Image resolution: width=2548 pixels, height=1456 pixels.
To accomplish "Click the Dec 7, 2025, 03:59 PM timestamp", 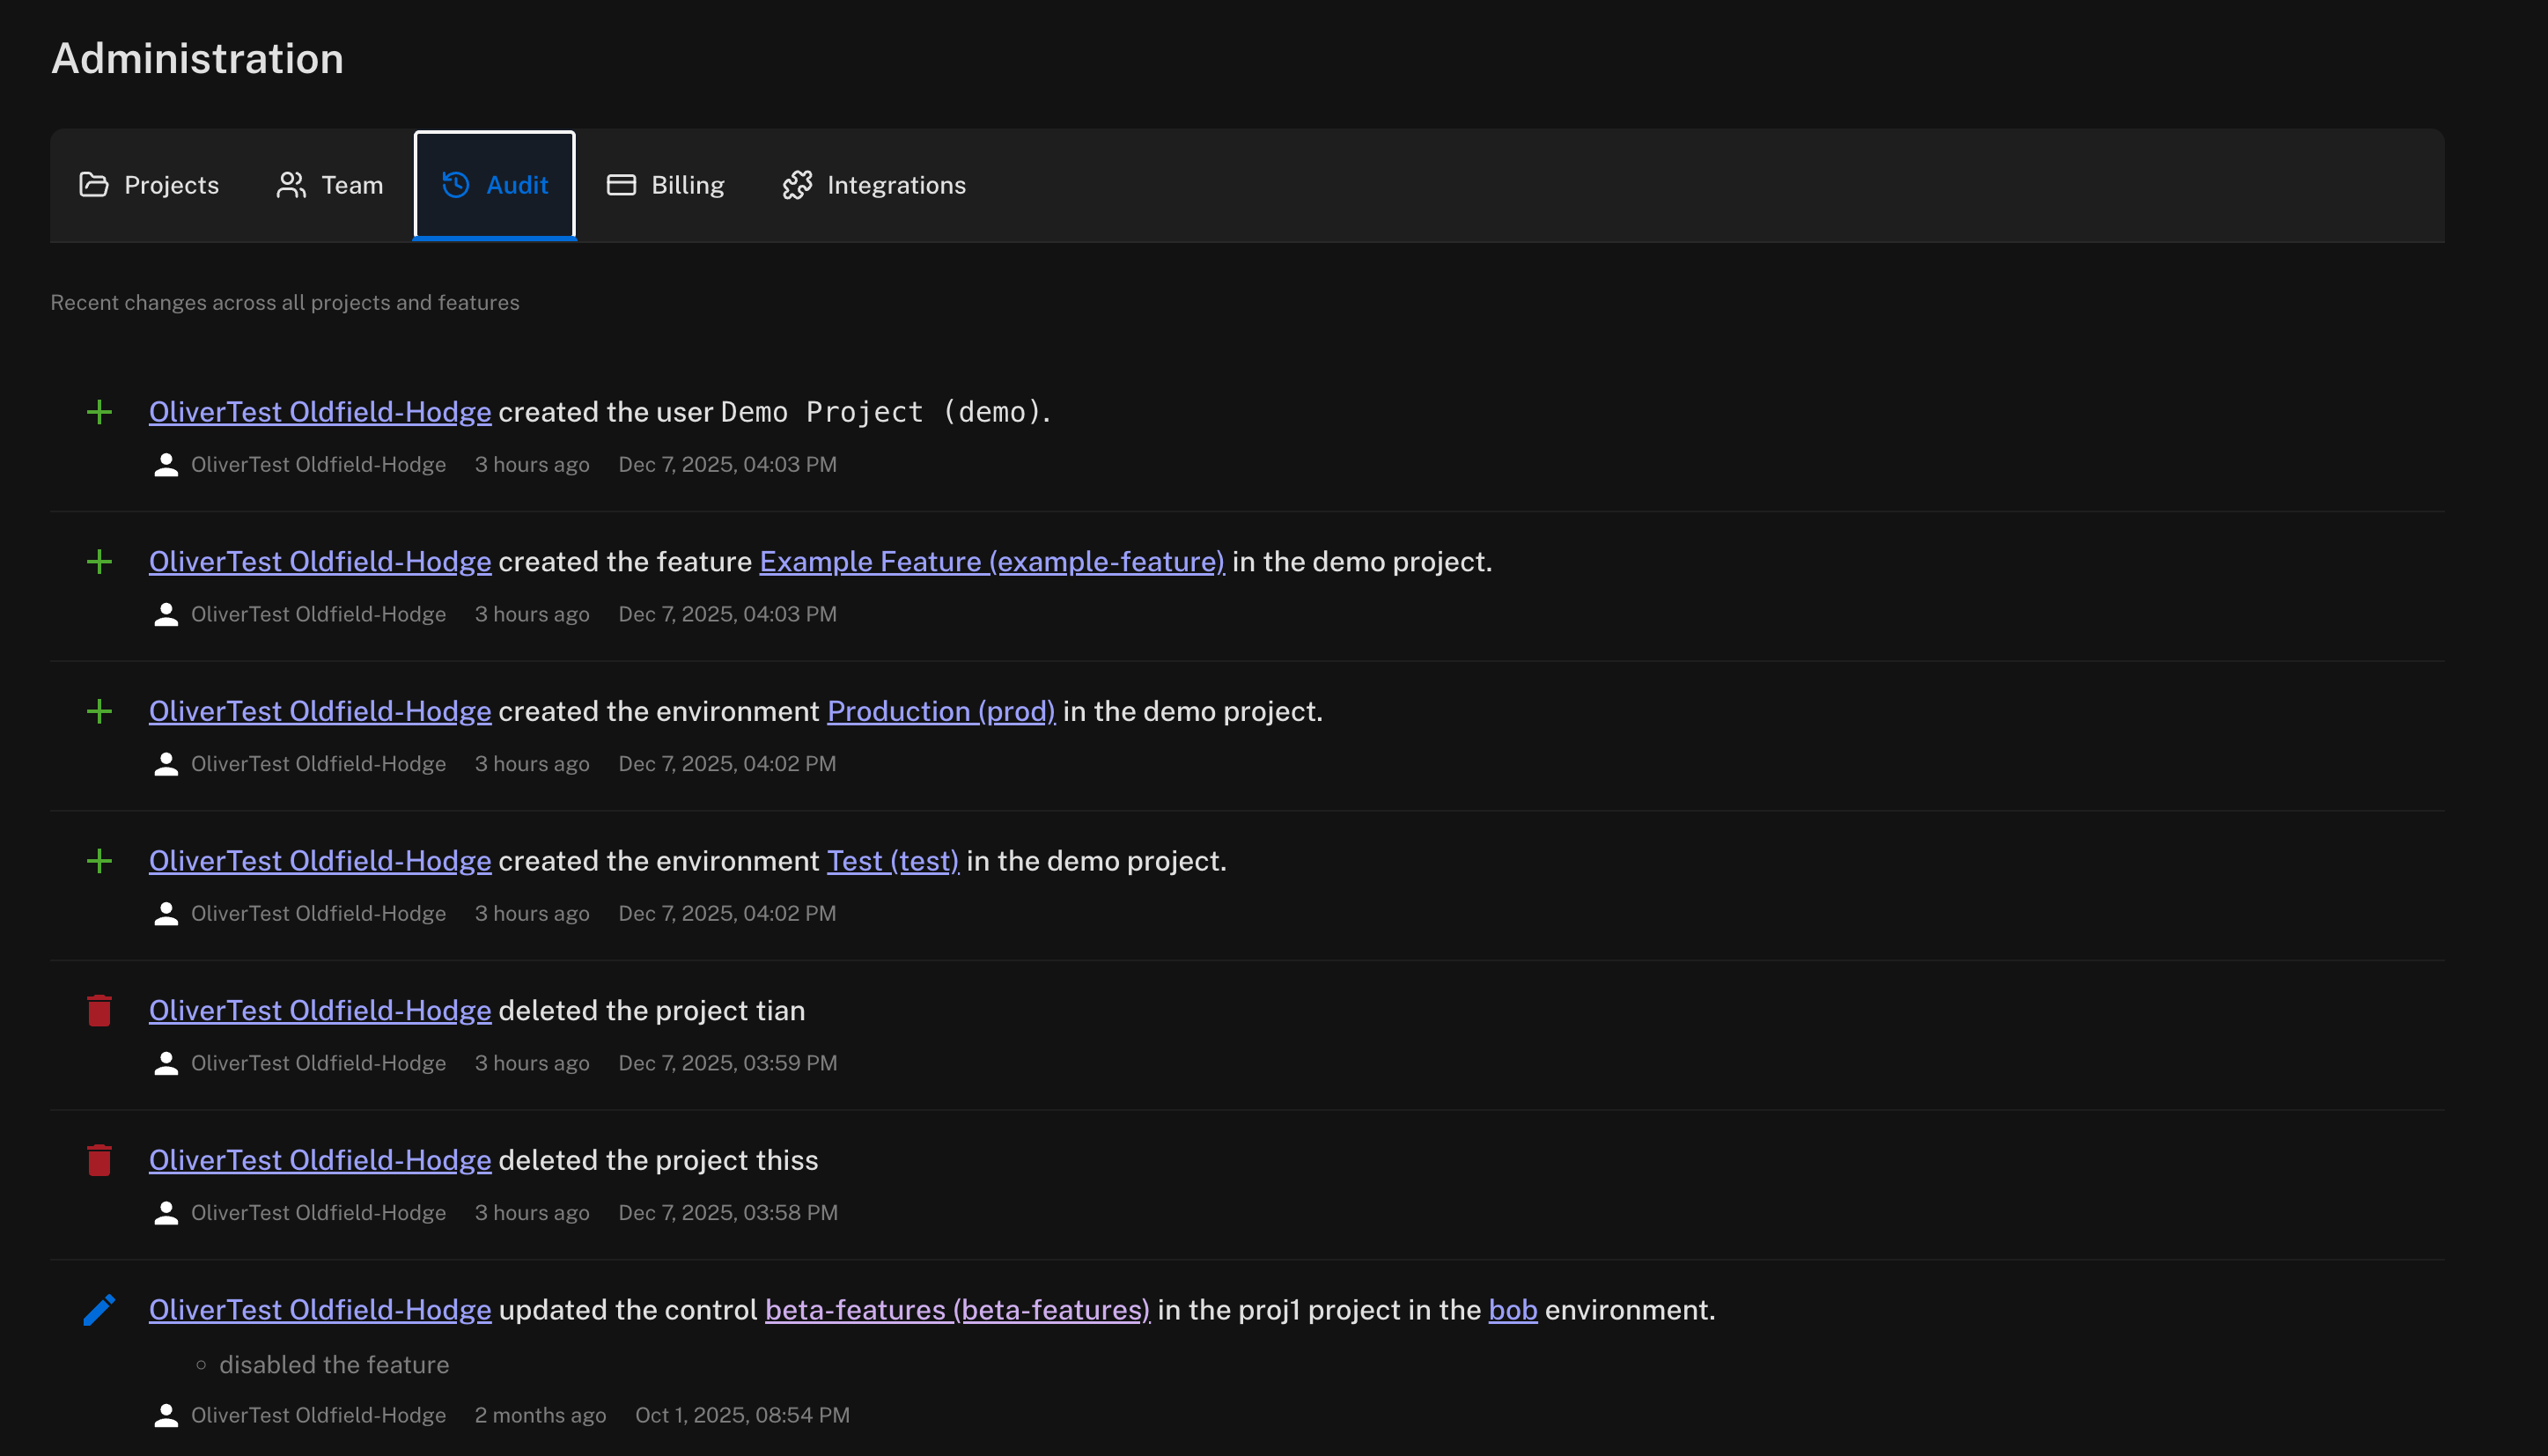I will pyautogui.click(x=727, y=1063).
